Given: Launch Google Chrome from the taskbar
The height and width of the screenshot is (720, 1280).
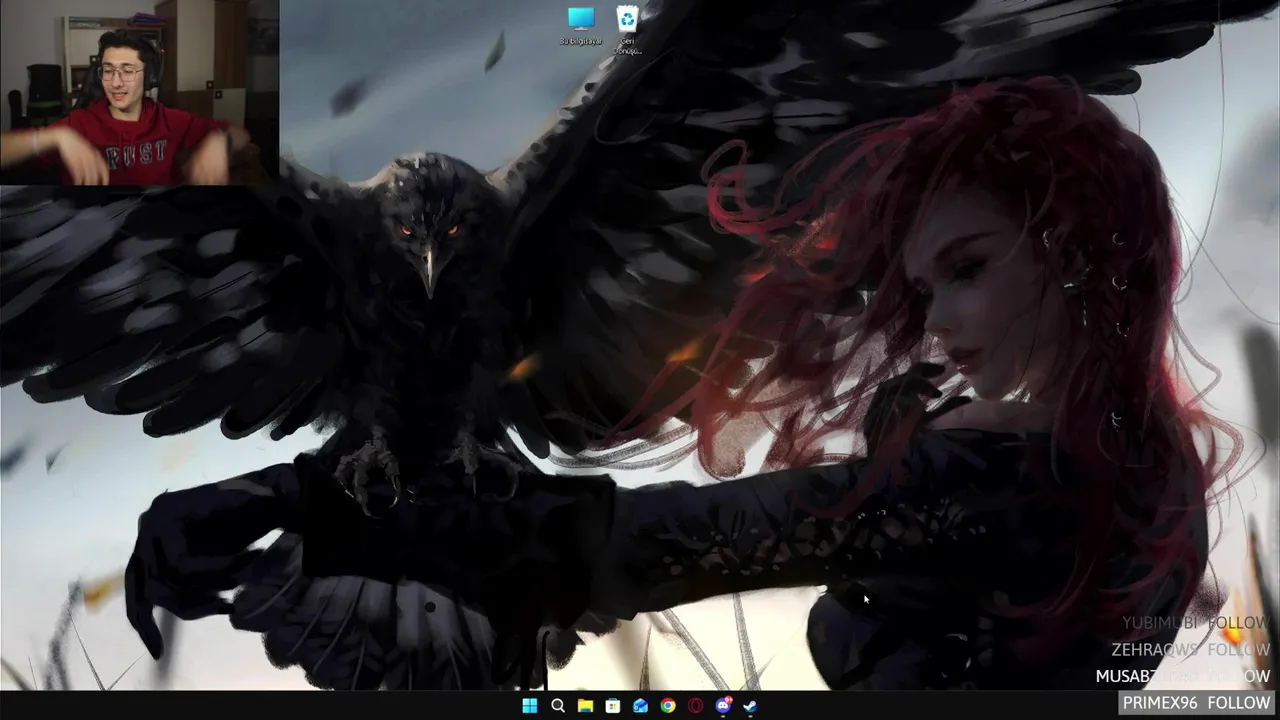Looking at the screenshot, I should pyautogui.click(x=668, y=706).
